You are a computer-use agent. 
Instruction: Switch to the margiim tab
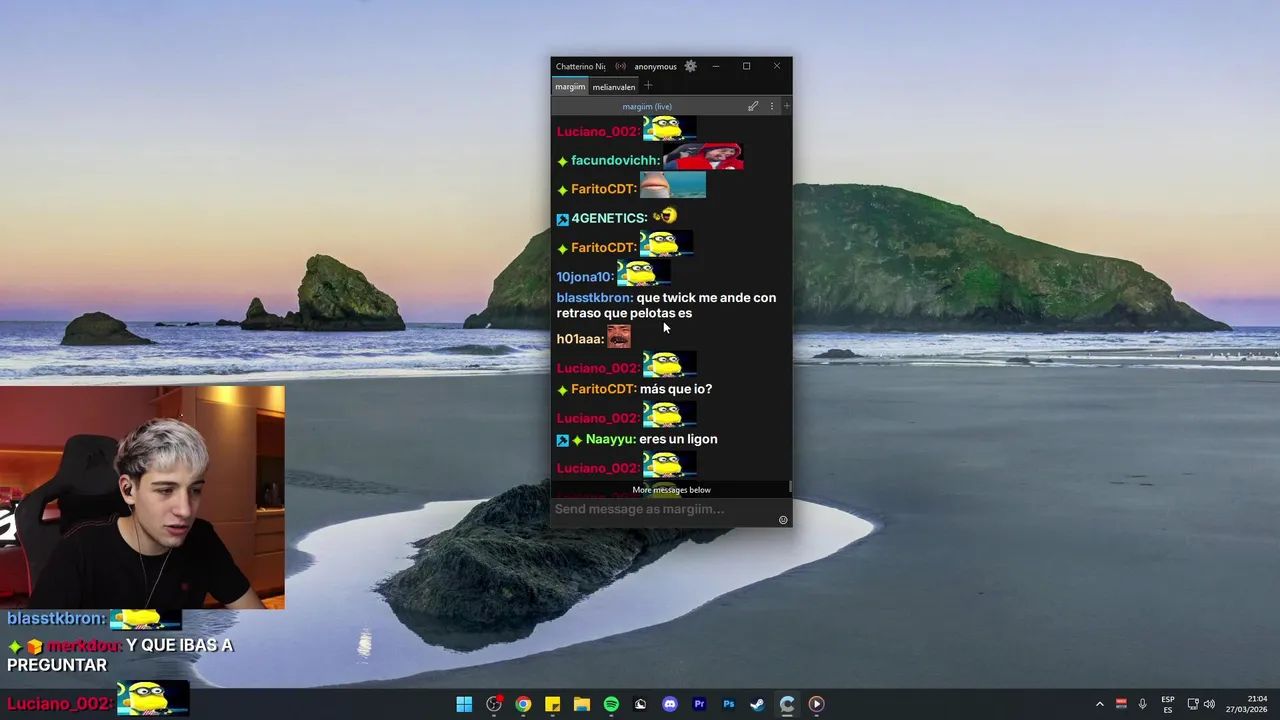click(570, 87)
